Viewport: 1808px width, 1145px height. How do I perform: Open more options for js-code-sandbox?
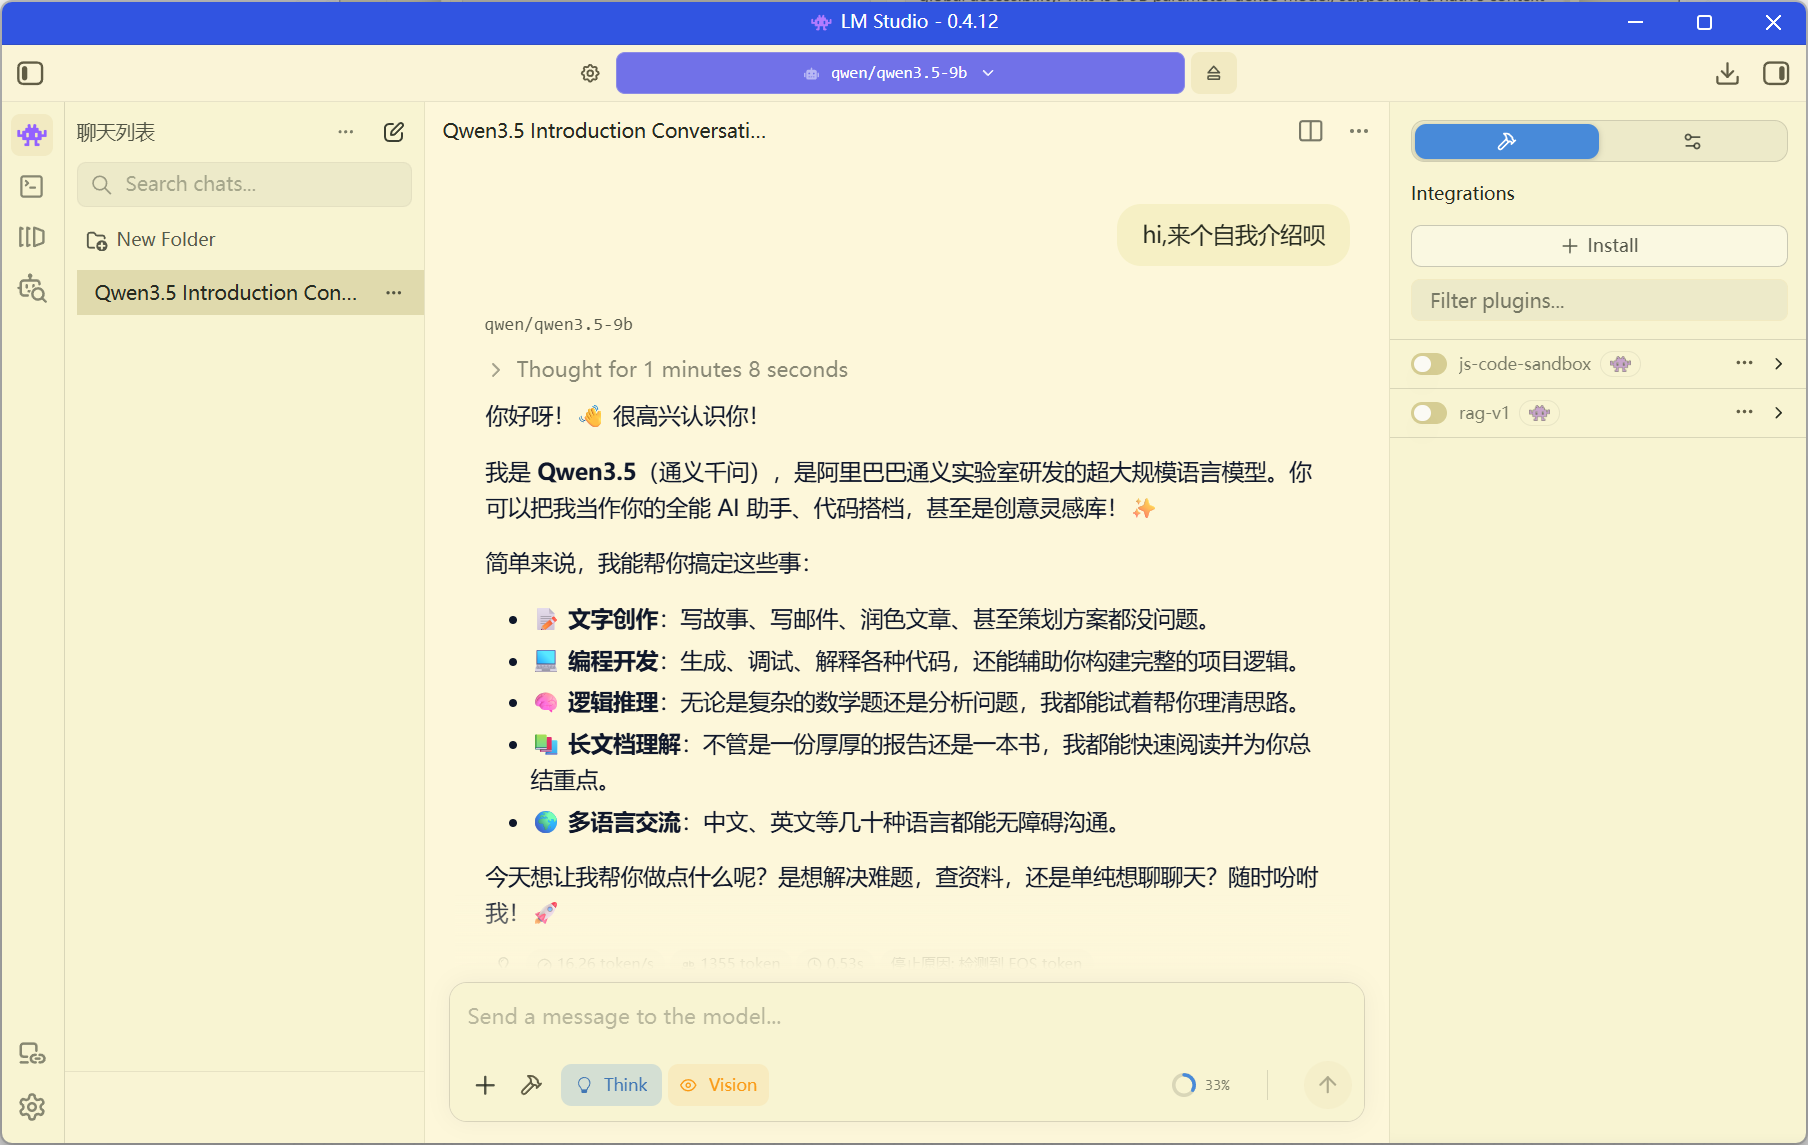coord(1745,363)
